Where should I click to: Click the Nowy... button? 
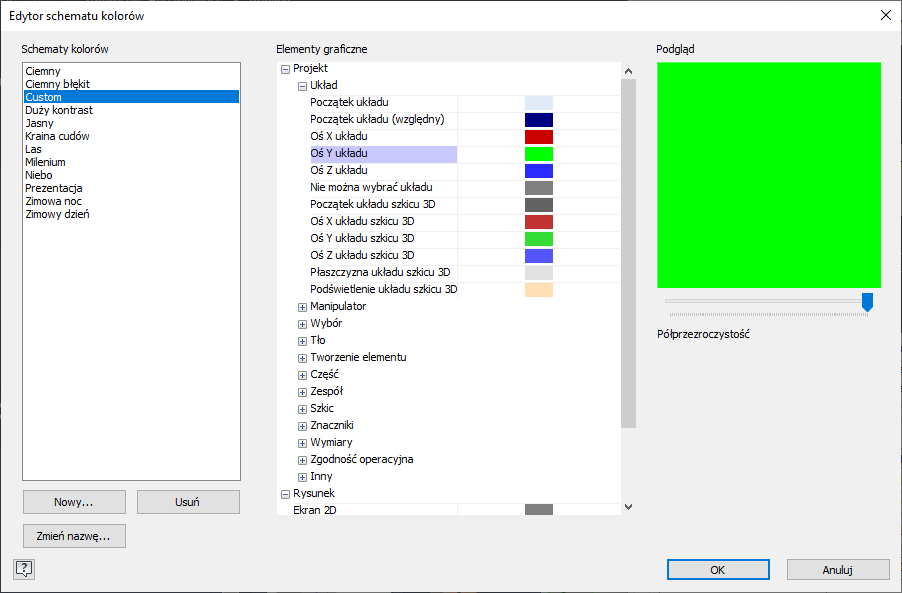pyautogui.click(x=74, y=502)
